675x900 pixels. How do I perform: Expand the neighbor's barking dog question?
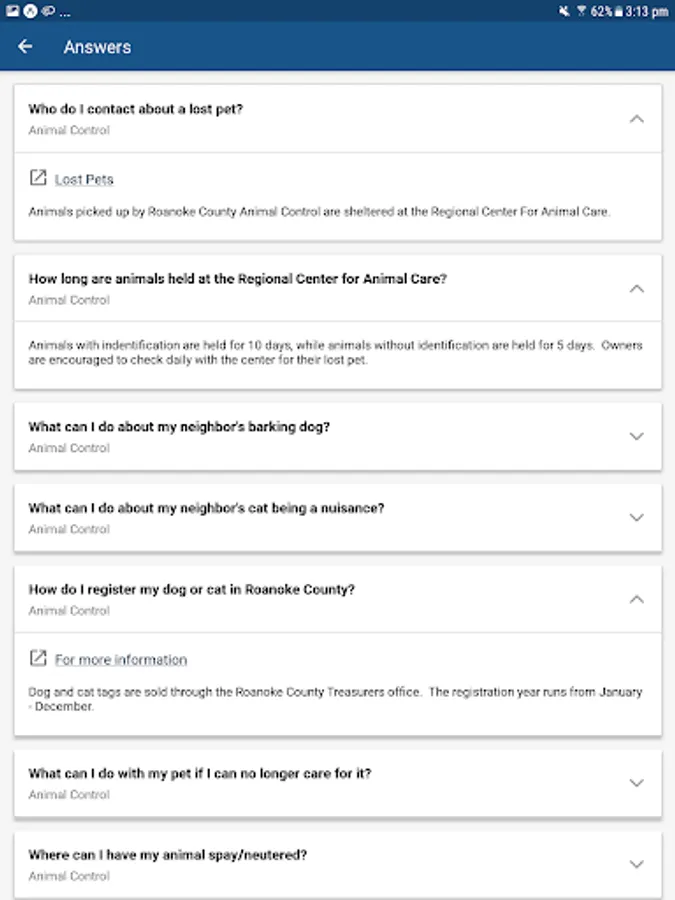click(636, 436)
